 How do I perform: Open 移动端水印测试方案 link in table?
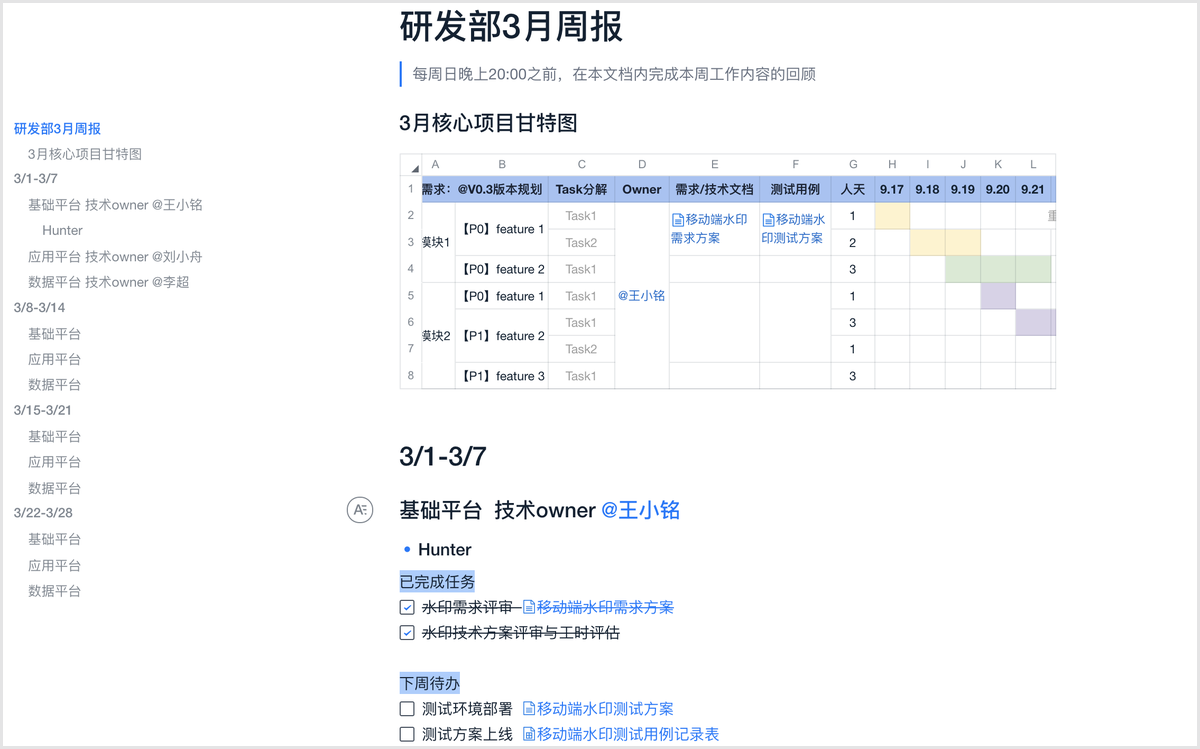(793, 229)
